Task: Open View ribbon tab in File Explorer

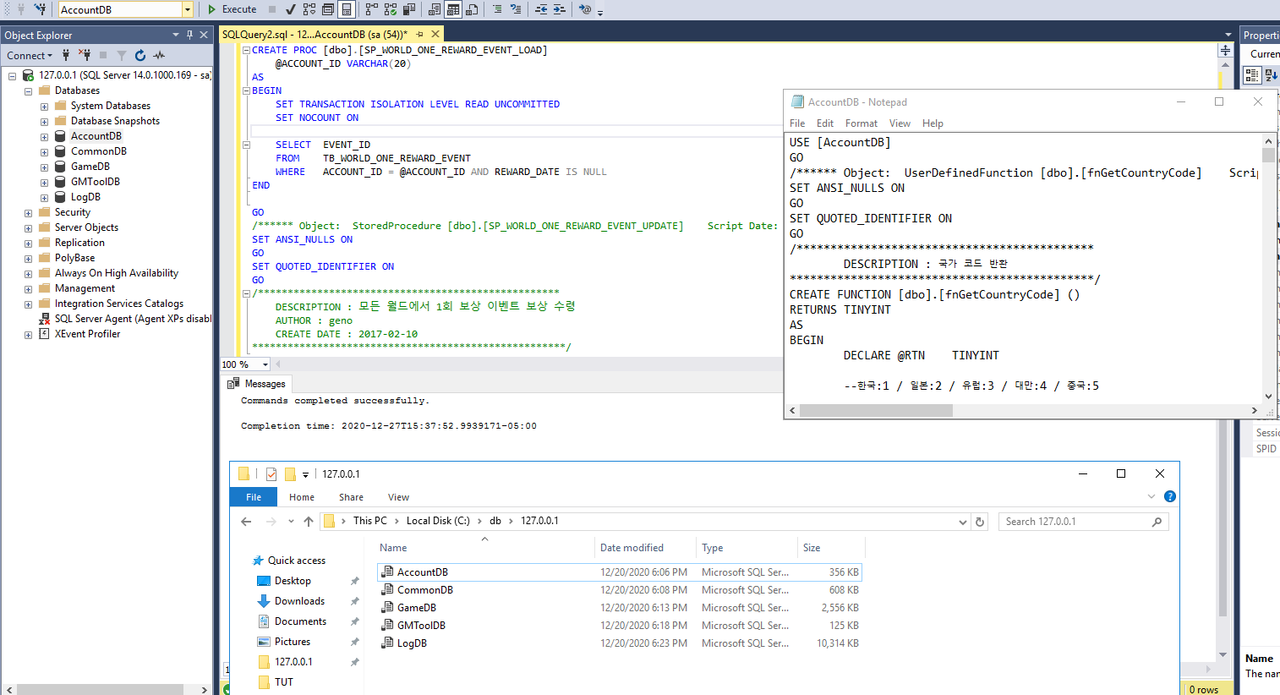Action: click(398, 497)
